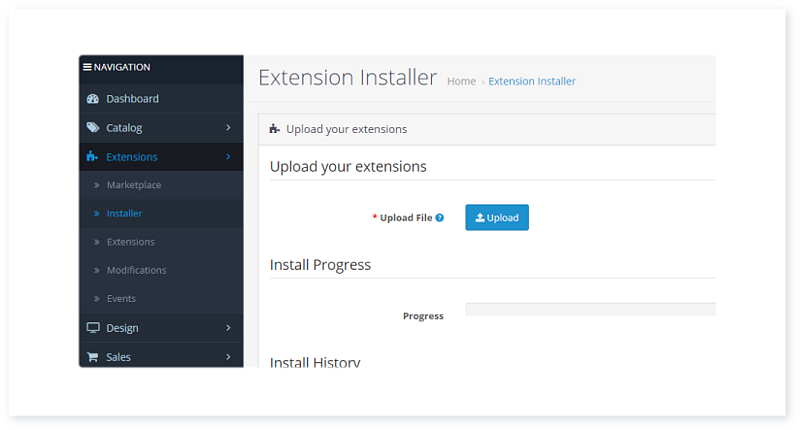Screen dimensions: 800x430
Task: Click the blue Upload button
Action: [x=497, y=217]
